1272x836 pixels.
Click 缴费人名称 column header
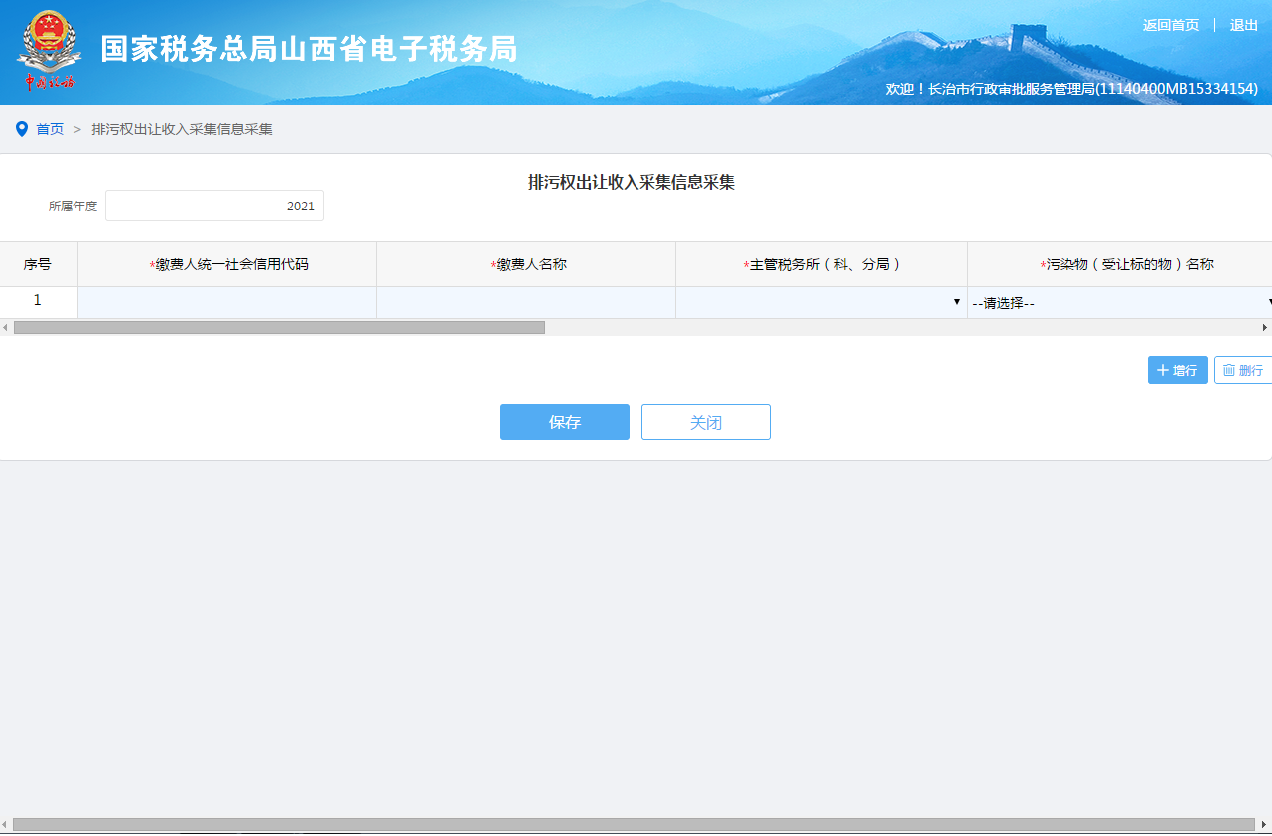click(526, 264)
